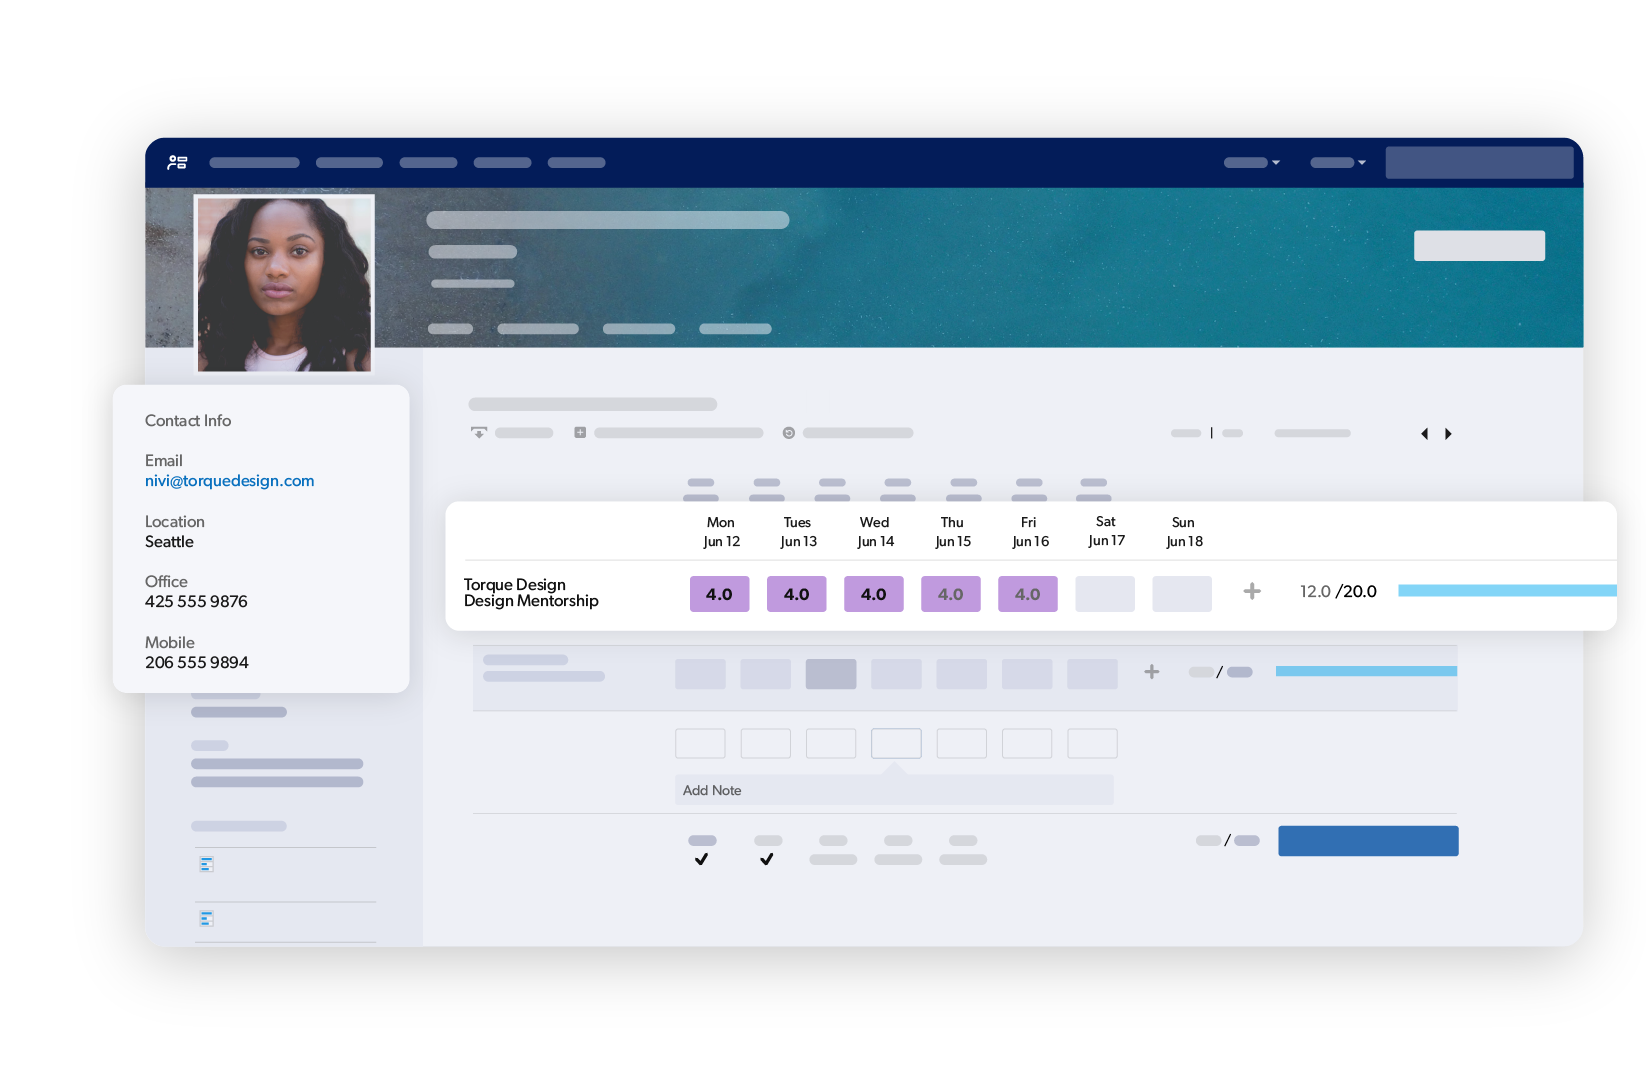Screen dimensions: 1646x1081
Task: Click the refresh history icon in the toolbar
Action: click(788, 432)
